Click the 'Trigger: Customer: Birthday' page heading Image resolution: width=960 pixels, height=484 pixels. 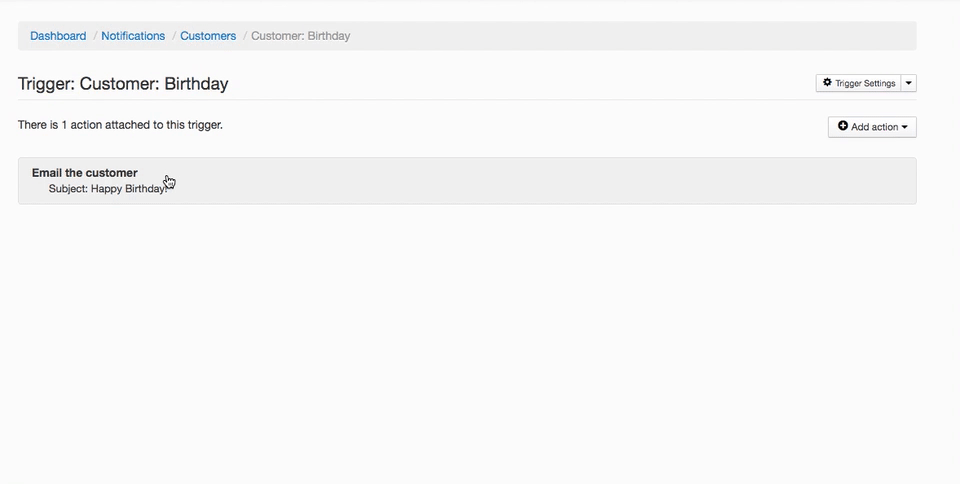123,84
